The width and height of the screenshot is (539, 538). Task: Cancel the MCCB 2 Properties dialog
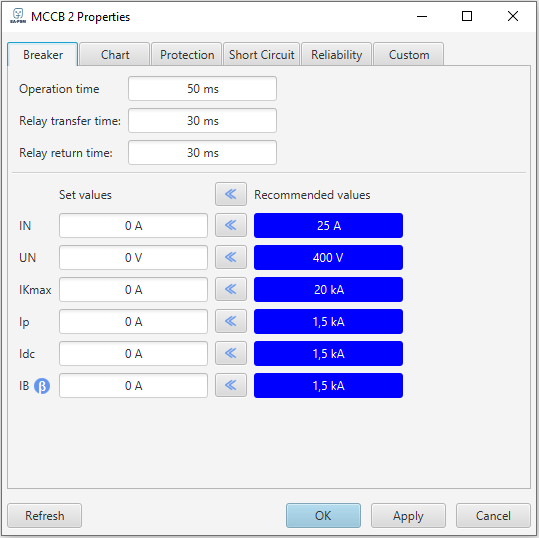coord(493,516)
